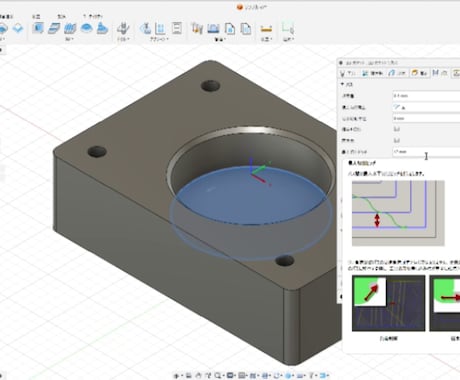Click the orbit icon in navigation bar

(x=177, y=376)
